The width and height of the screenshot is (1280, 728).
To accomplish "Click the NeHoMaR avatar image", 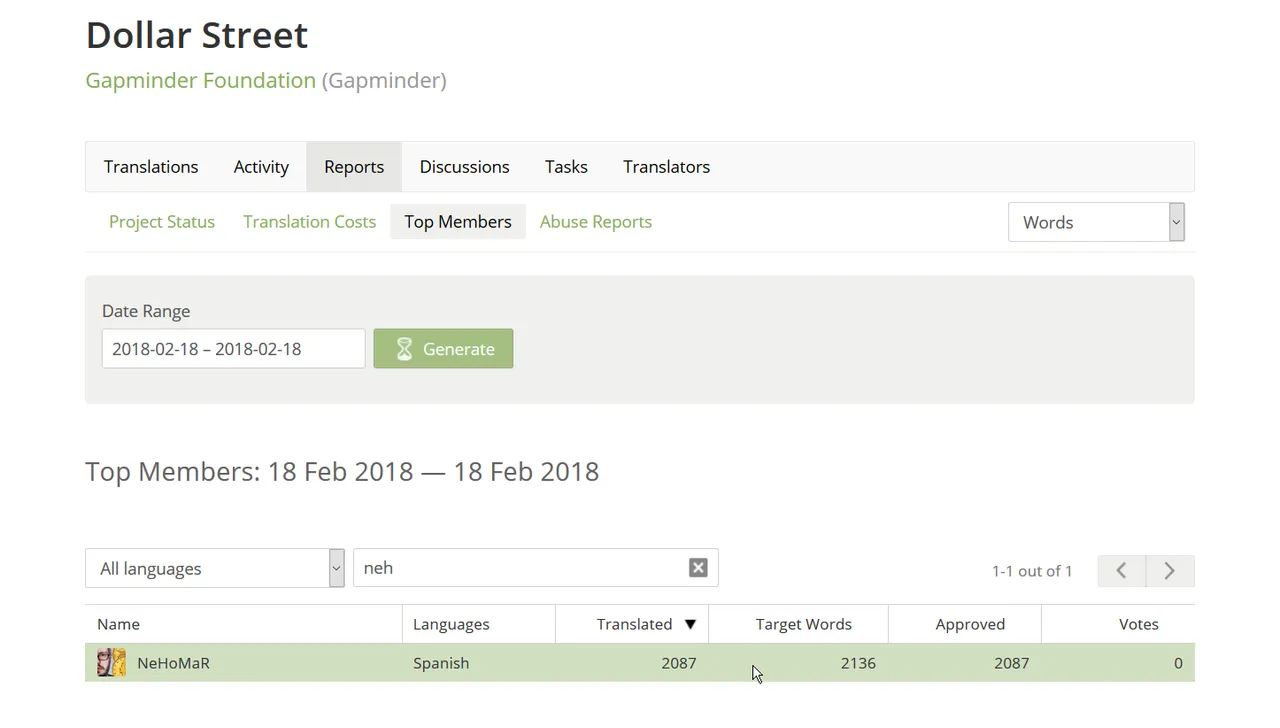I will click(x=111, y=662).
